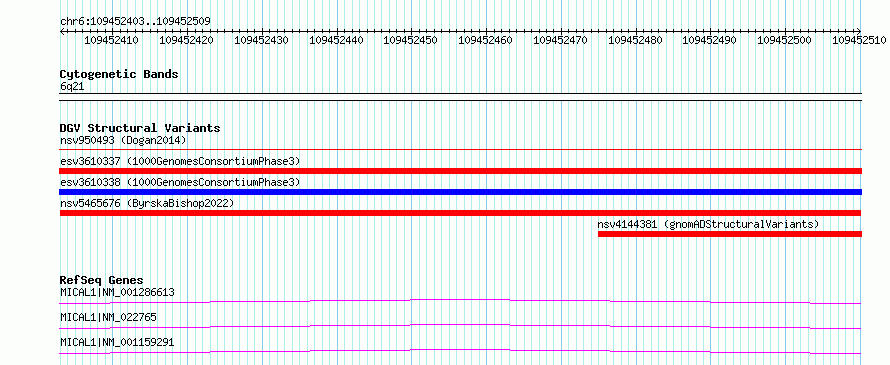Click the red esv3610337 variant bar

pos(461,171)
